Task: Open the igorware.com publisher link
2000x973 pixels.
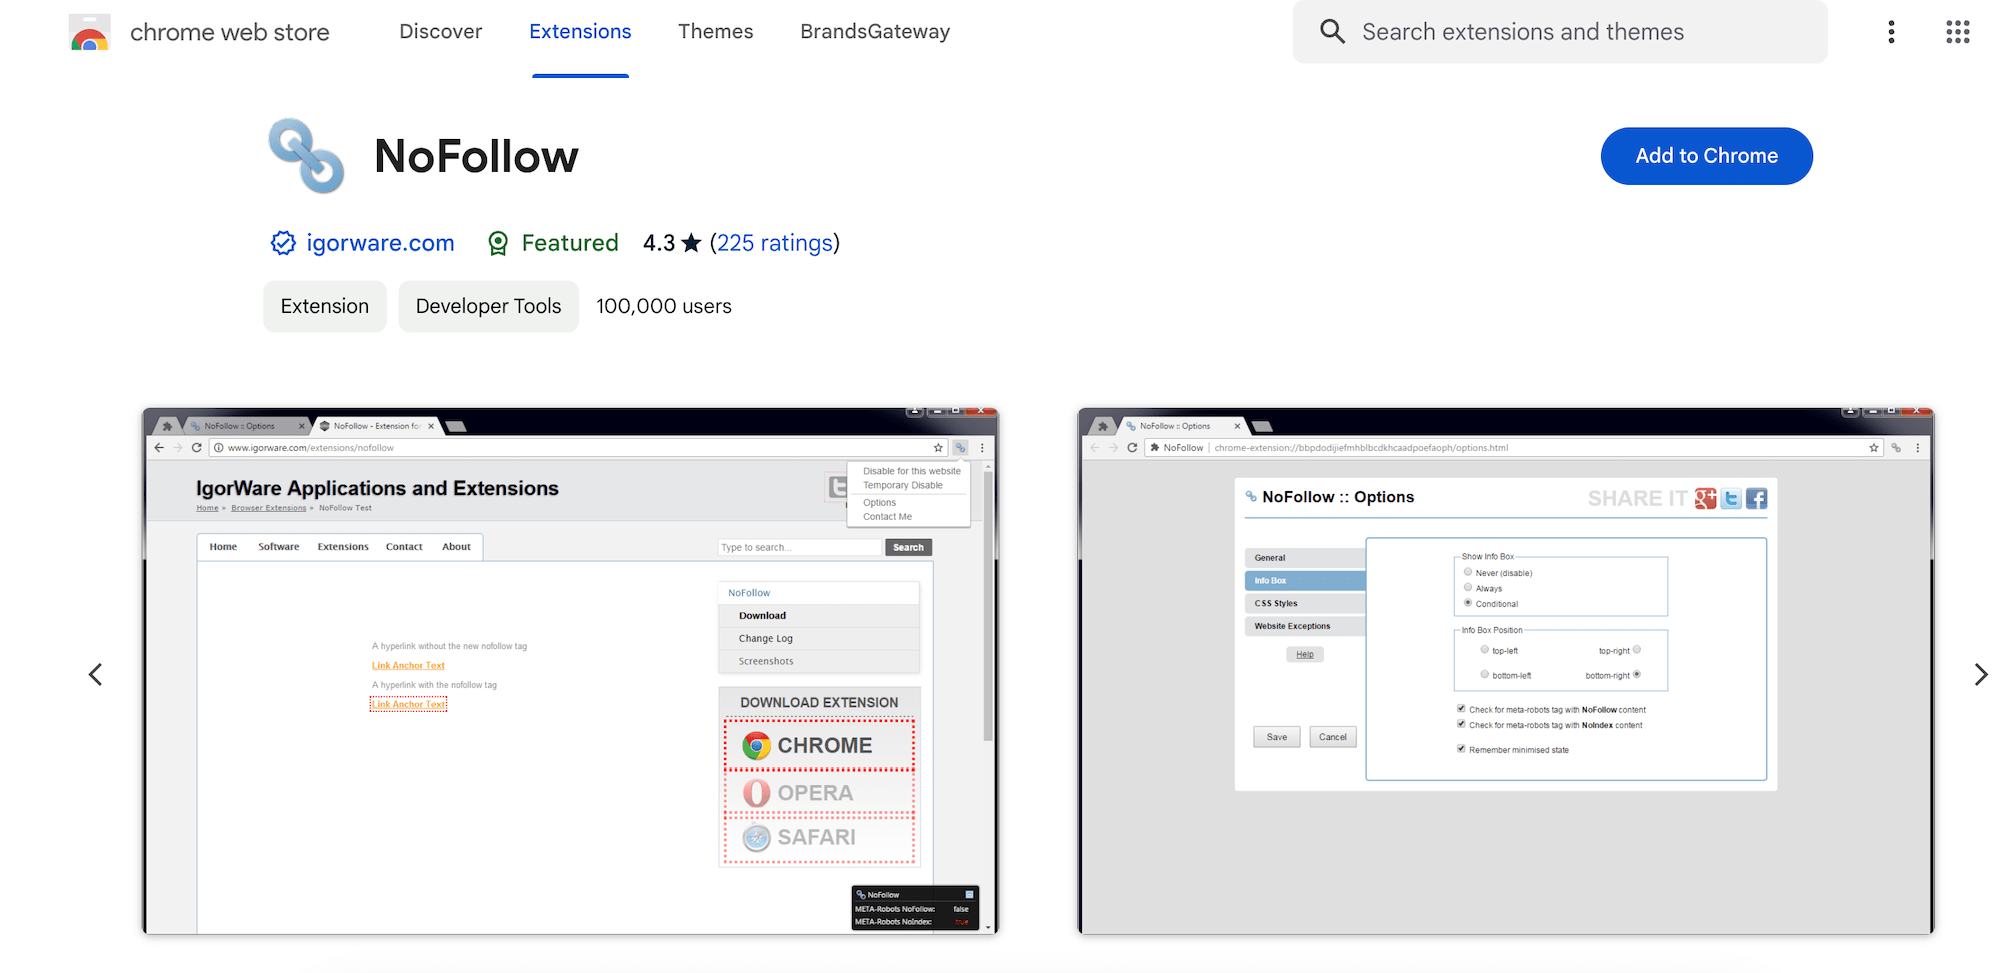Action: point(380,243)
